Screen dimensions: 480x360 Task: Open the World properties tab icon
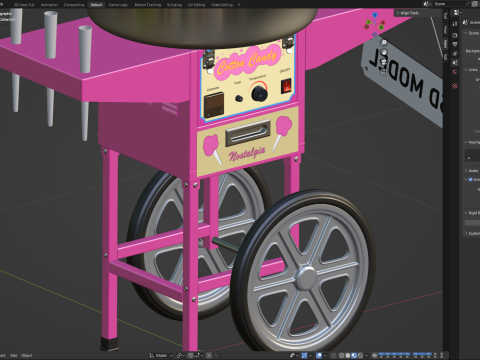coord(455,72)
